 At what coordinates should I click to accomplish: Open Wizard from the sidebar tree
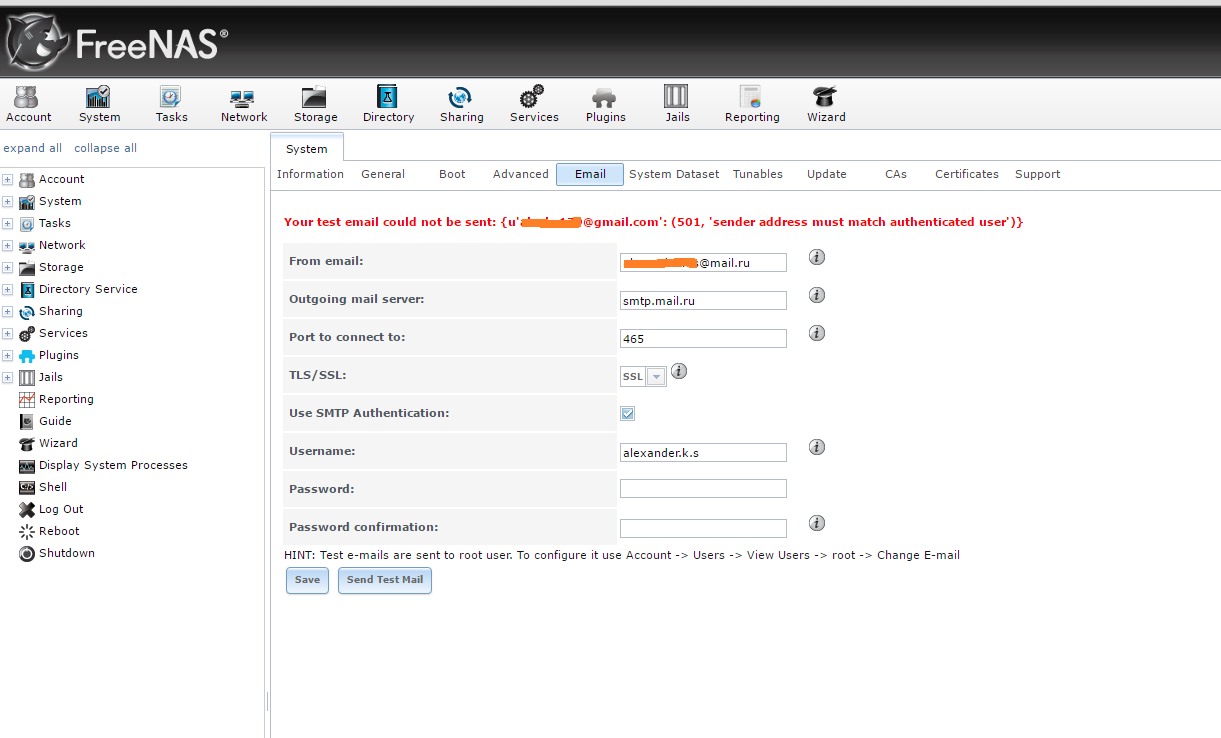[x=58, y=443]
